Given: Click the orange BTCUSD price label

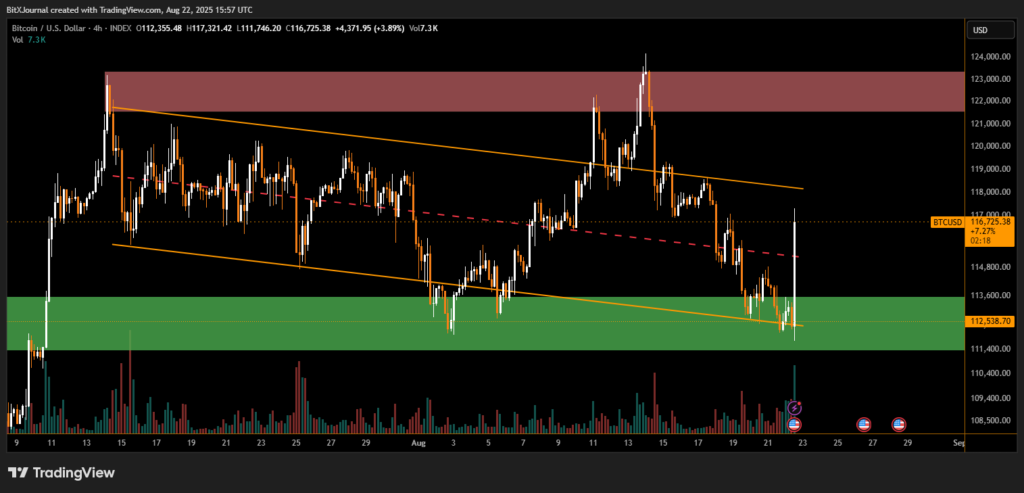Looking at the screenshot, I should click(x=947, y=221).
